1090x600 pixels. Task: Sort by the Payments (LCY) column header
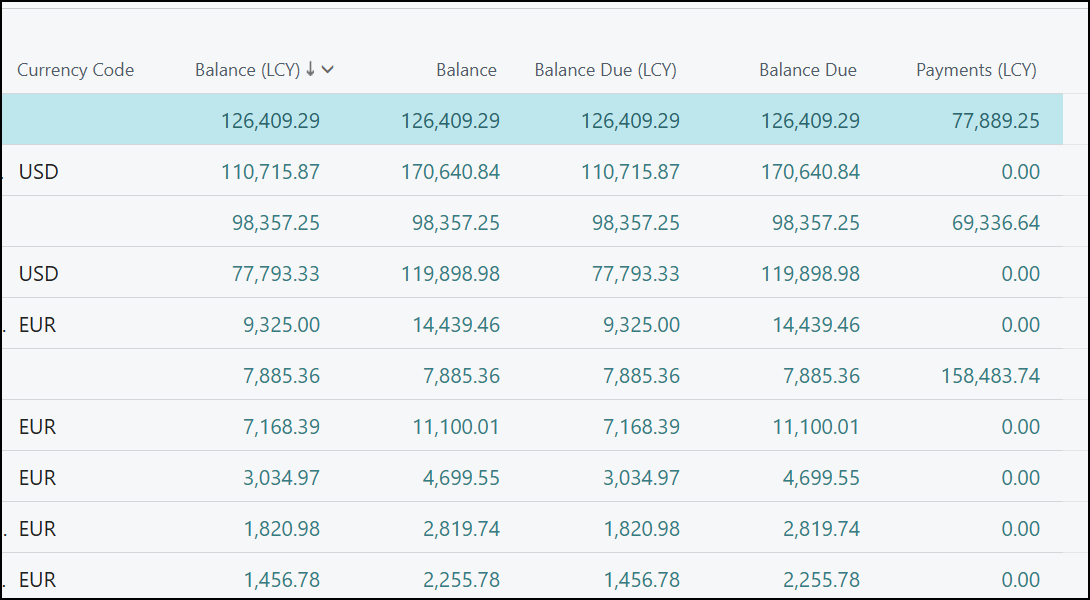tap(975, 70)
